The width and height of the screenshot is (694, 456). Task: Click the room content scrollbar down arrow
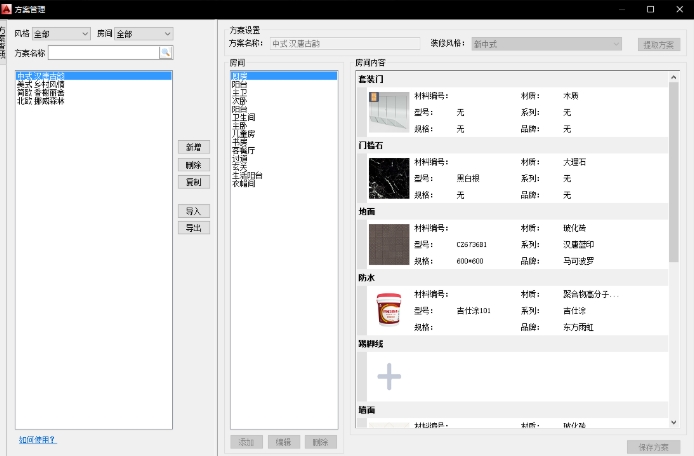pos(674,423)
